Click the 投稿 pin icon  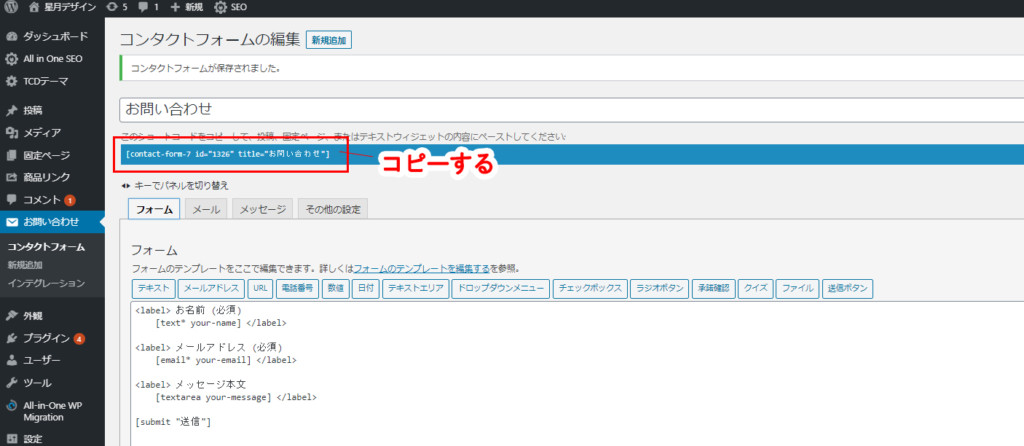(11, 110)
